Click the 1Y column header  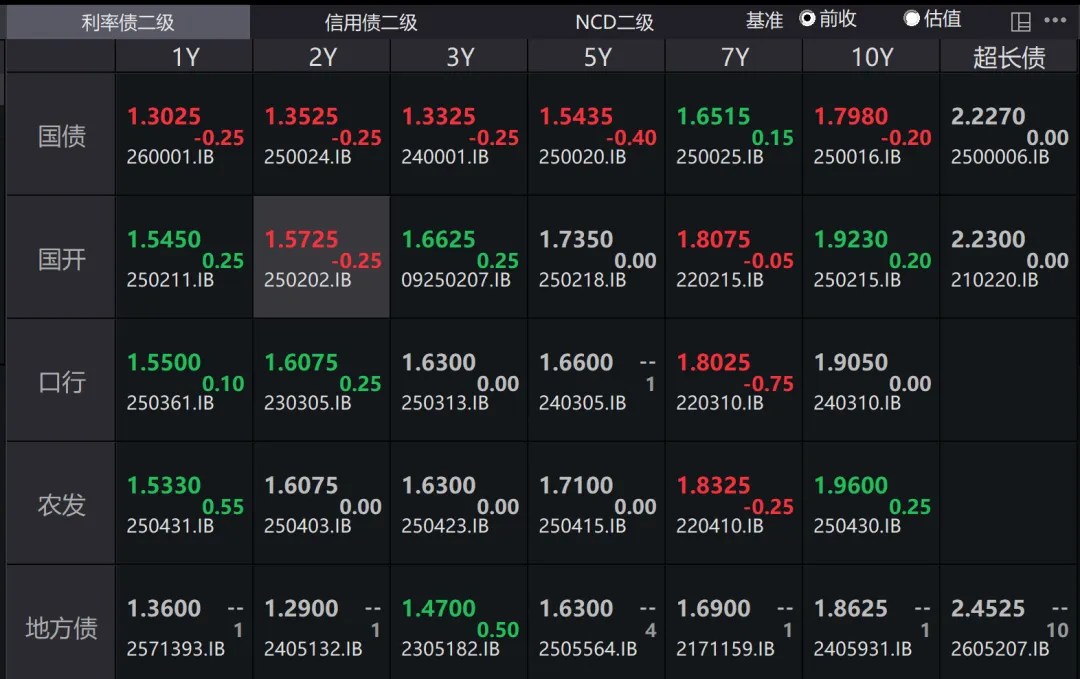(185, 57)
